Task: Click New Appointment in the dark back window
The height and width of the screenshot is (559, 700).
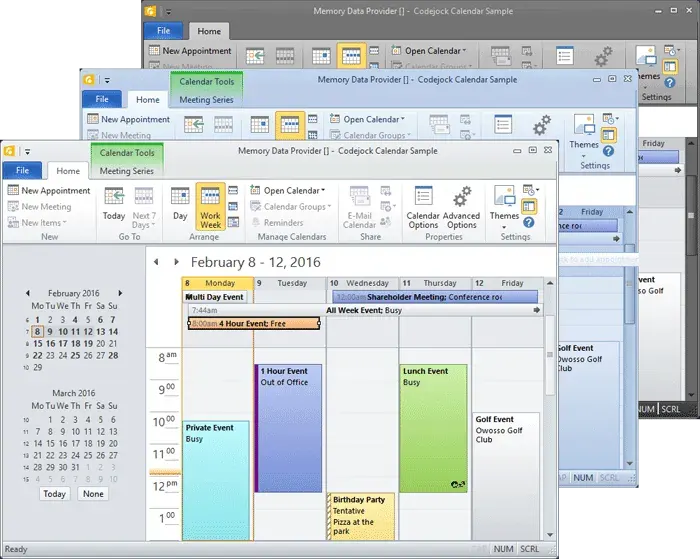Action: tap(191, 50)
